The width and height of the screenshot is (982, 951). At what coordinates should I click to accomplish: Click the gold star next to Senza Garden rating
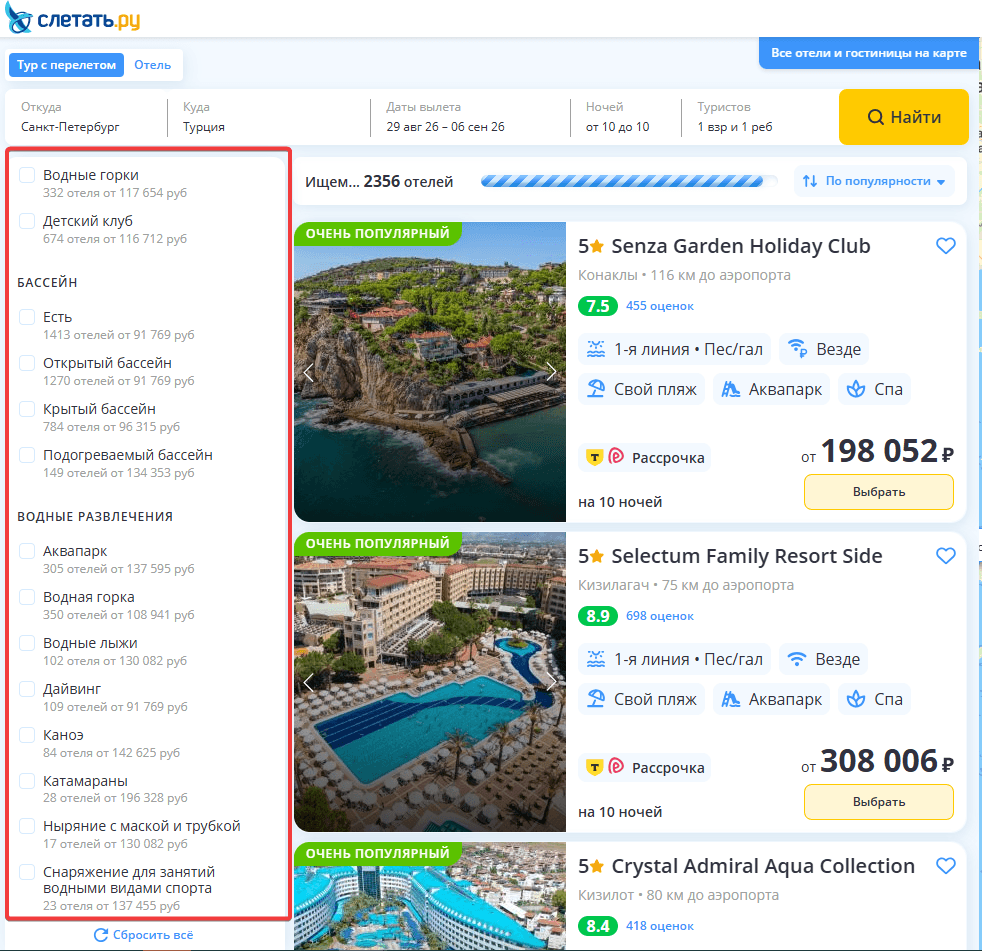597,246
